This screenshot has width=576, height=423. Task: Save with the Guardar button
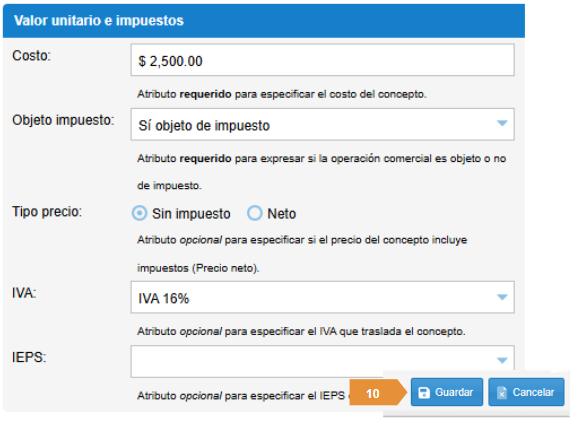(447, 392)
